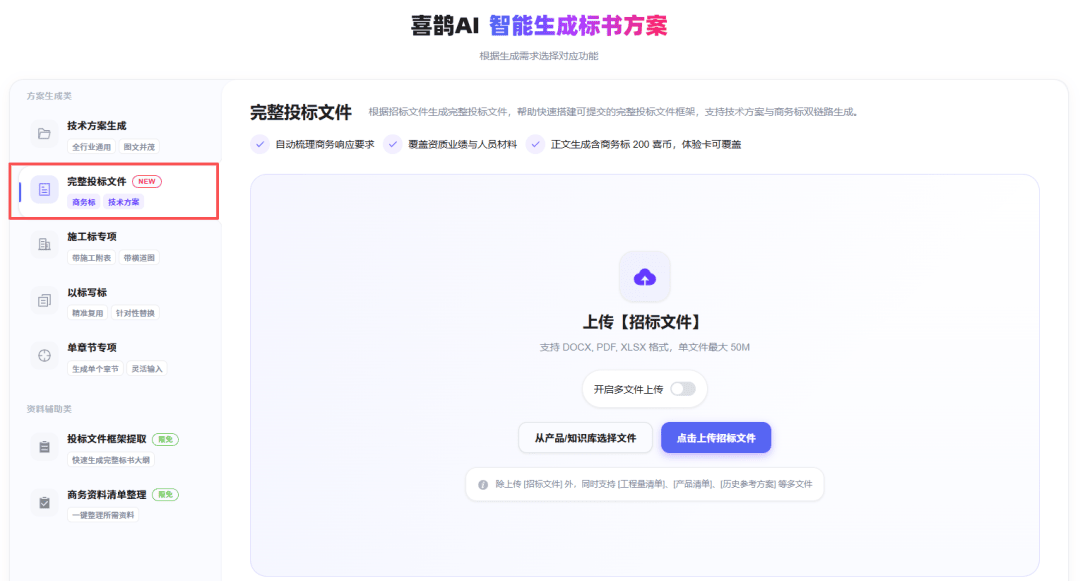This screenshot has width=1080, height=581.
Task: Select 完整投标文件 menu item
Action: pos(116,191)
